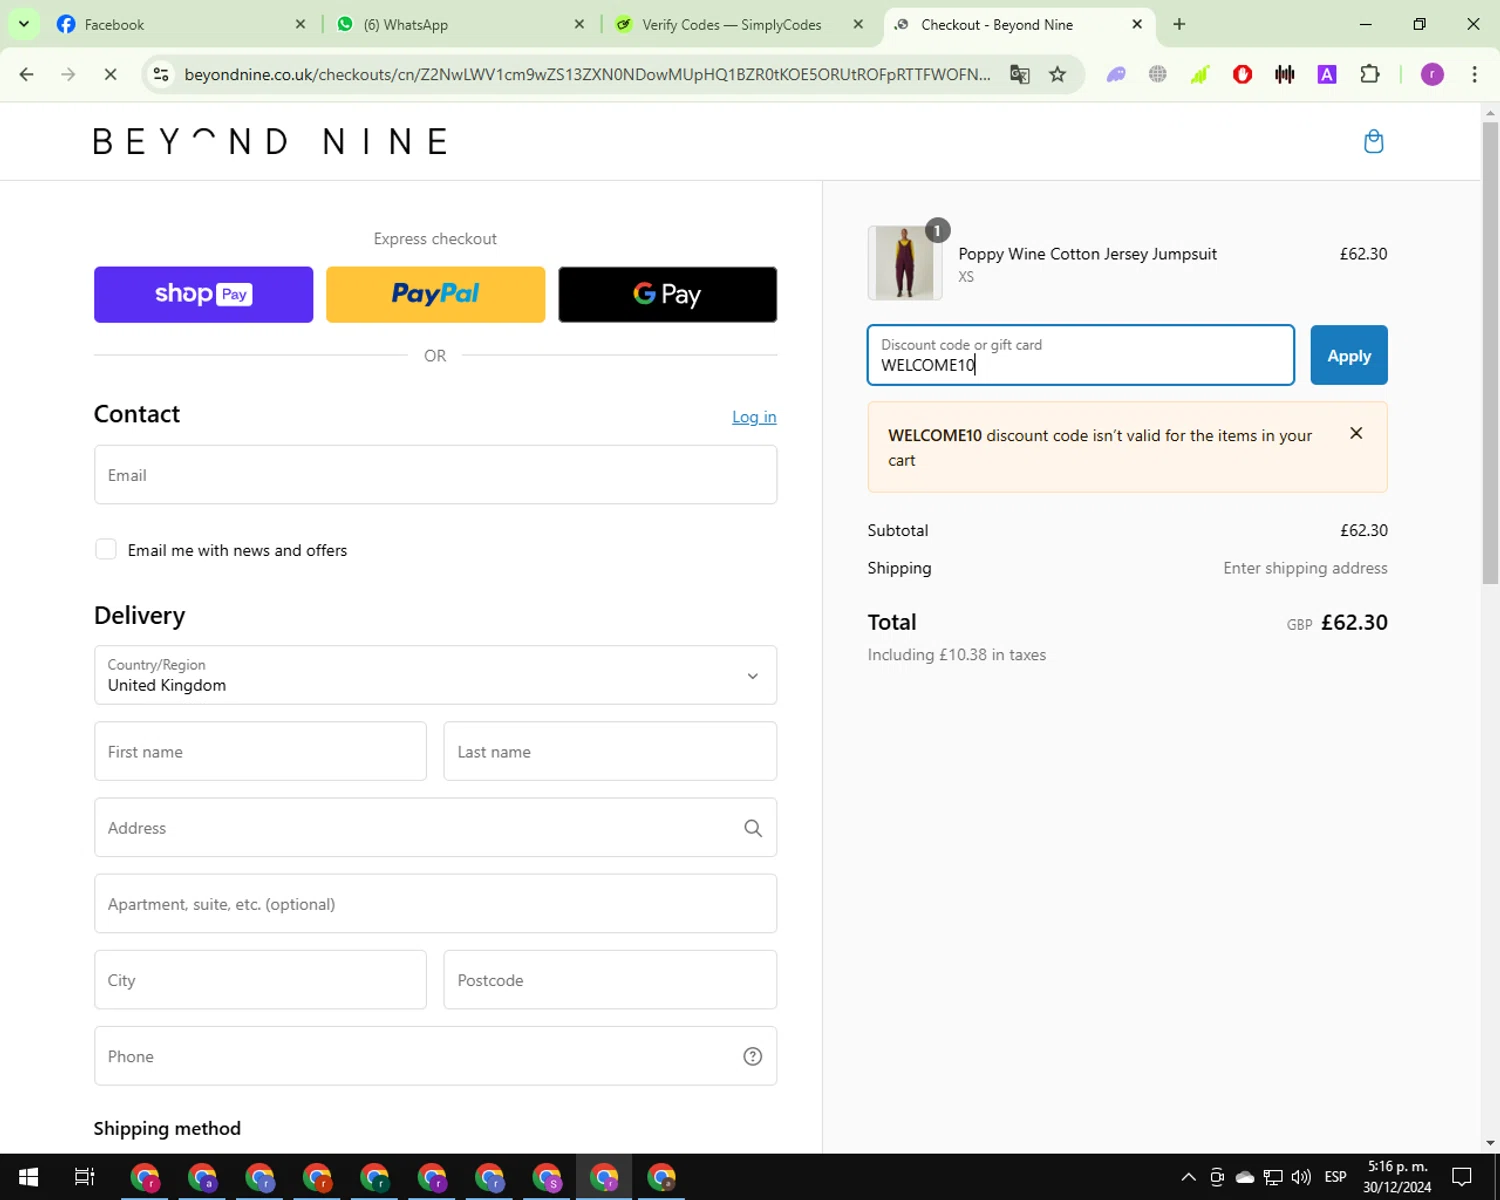Click the translate page icon
The width and height of the screenshot is (1500, 1200).
(x=1020, y=74)
